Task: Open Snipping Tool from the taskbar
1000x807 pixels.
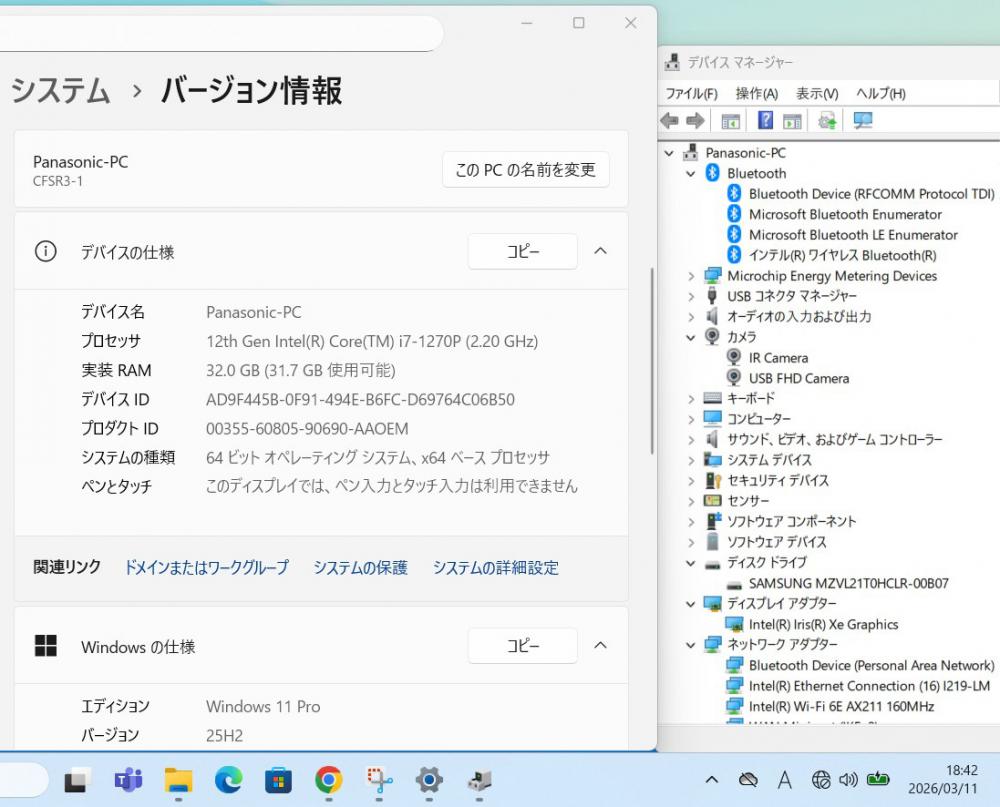Action: [379, 780]
